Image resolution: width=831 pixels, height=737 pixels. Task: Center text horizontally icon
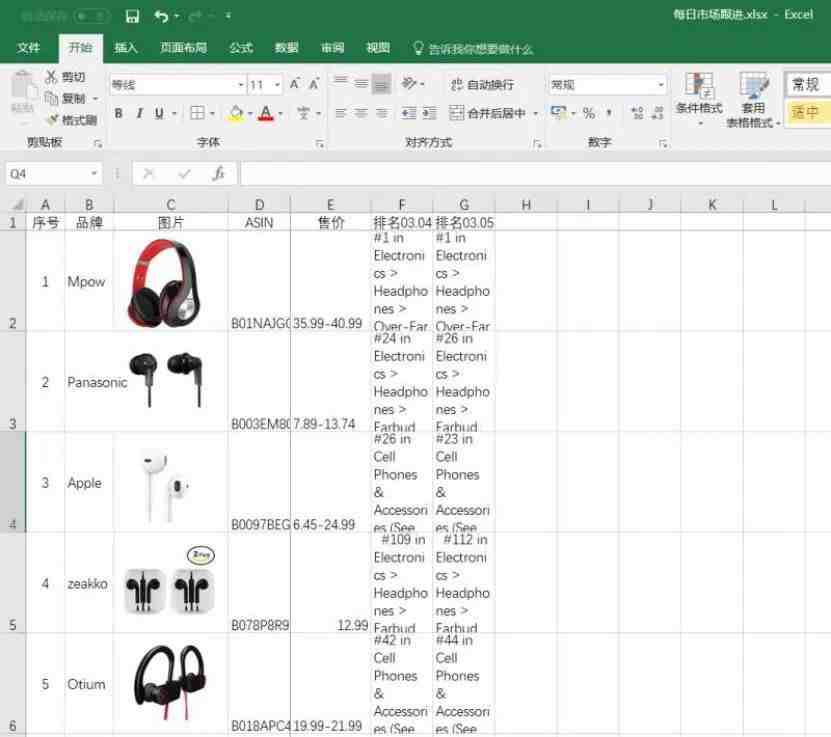point(361,113)
